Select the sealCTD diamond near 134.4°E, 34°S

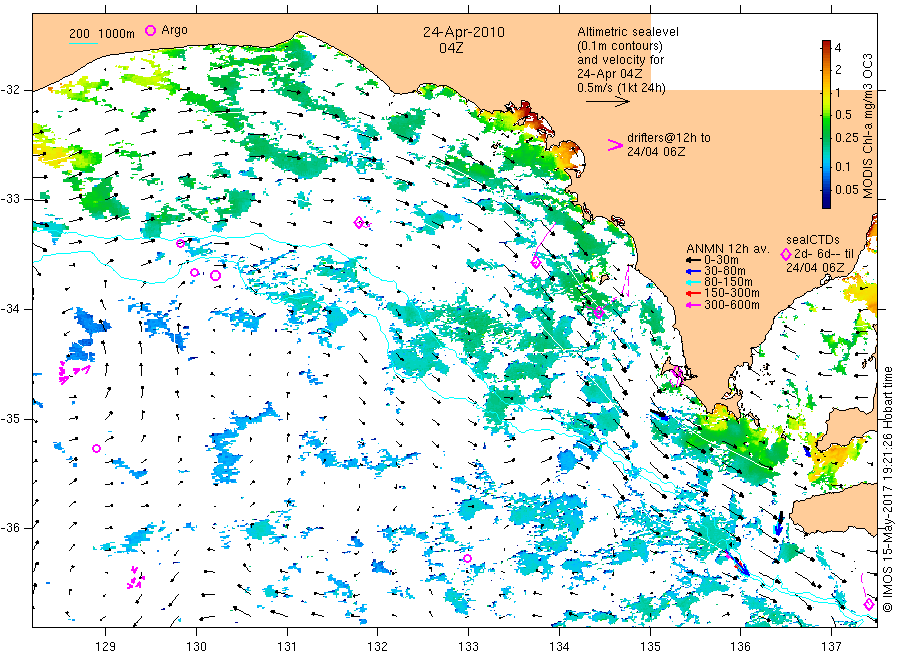click(599, 313)
